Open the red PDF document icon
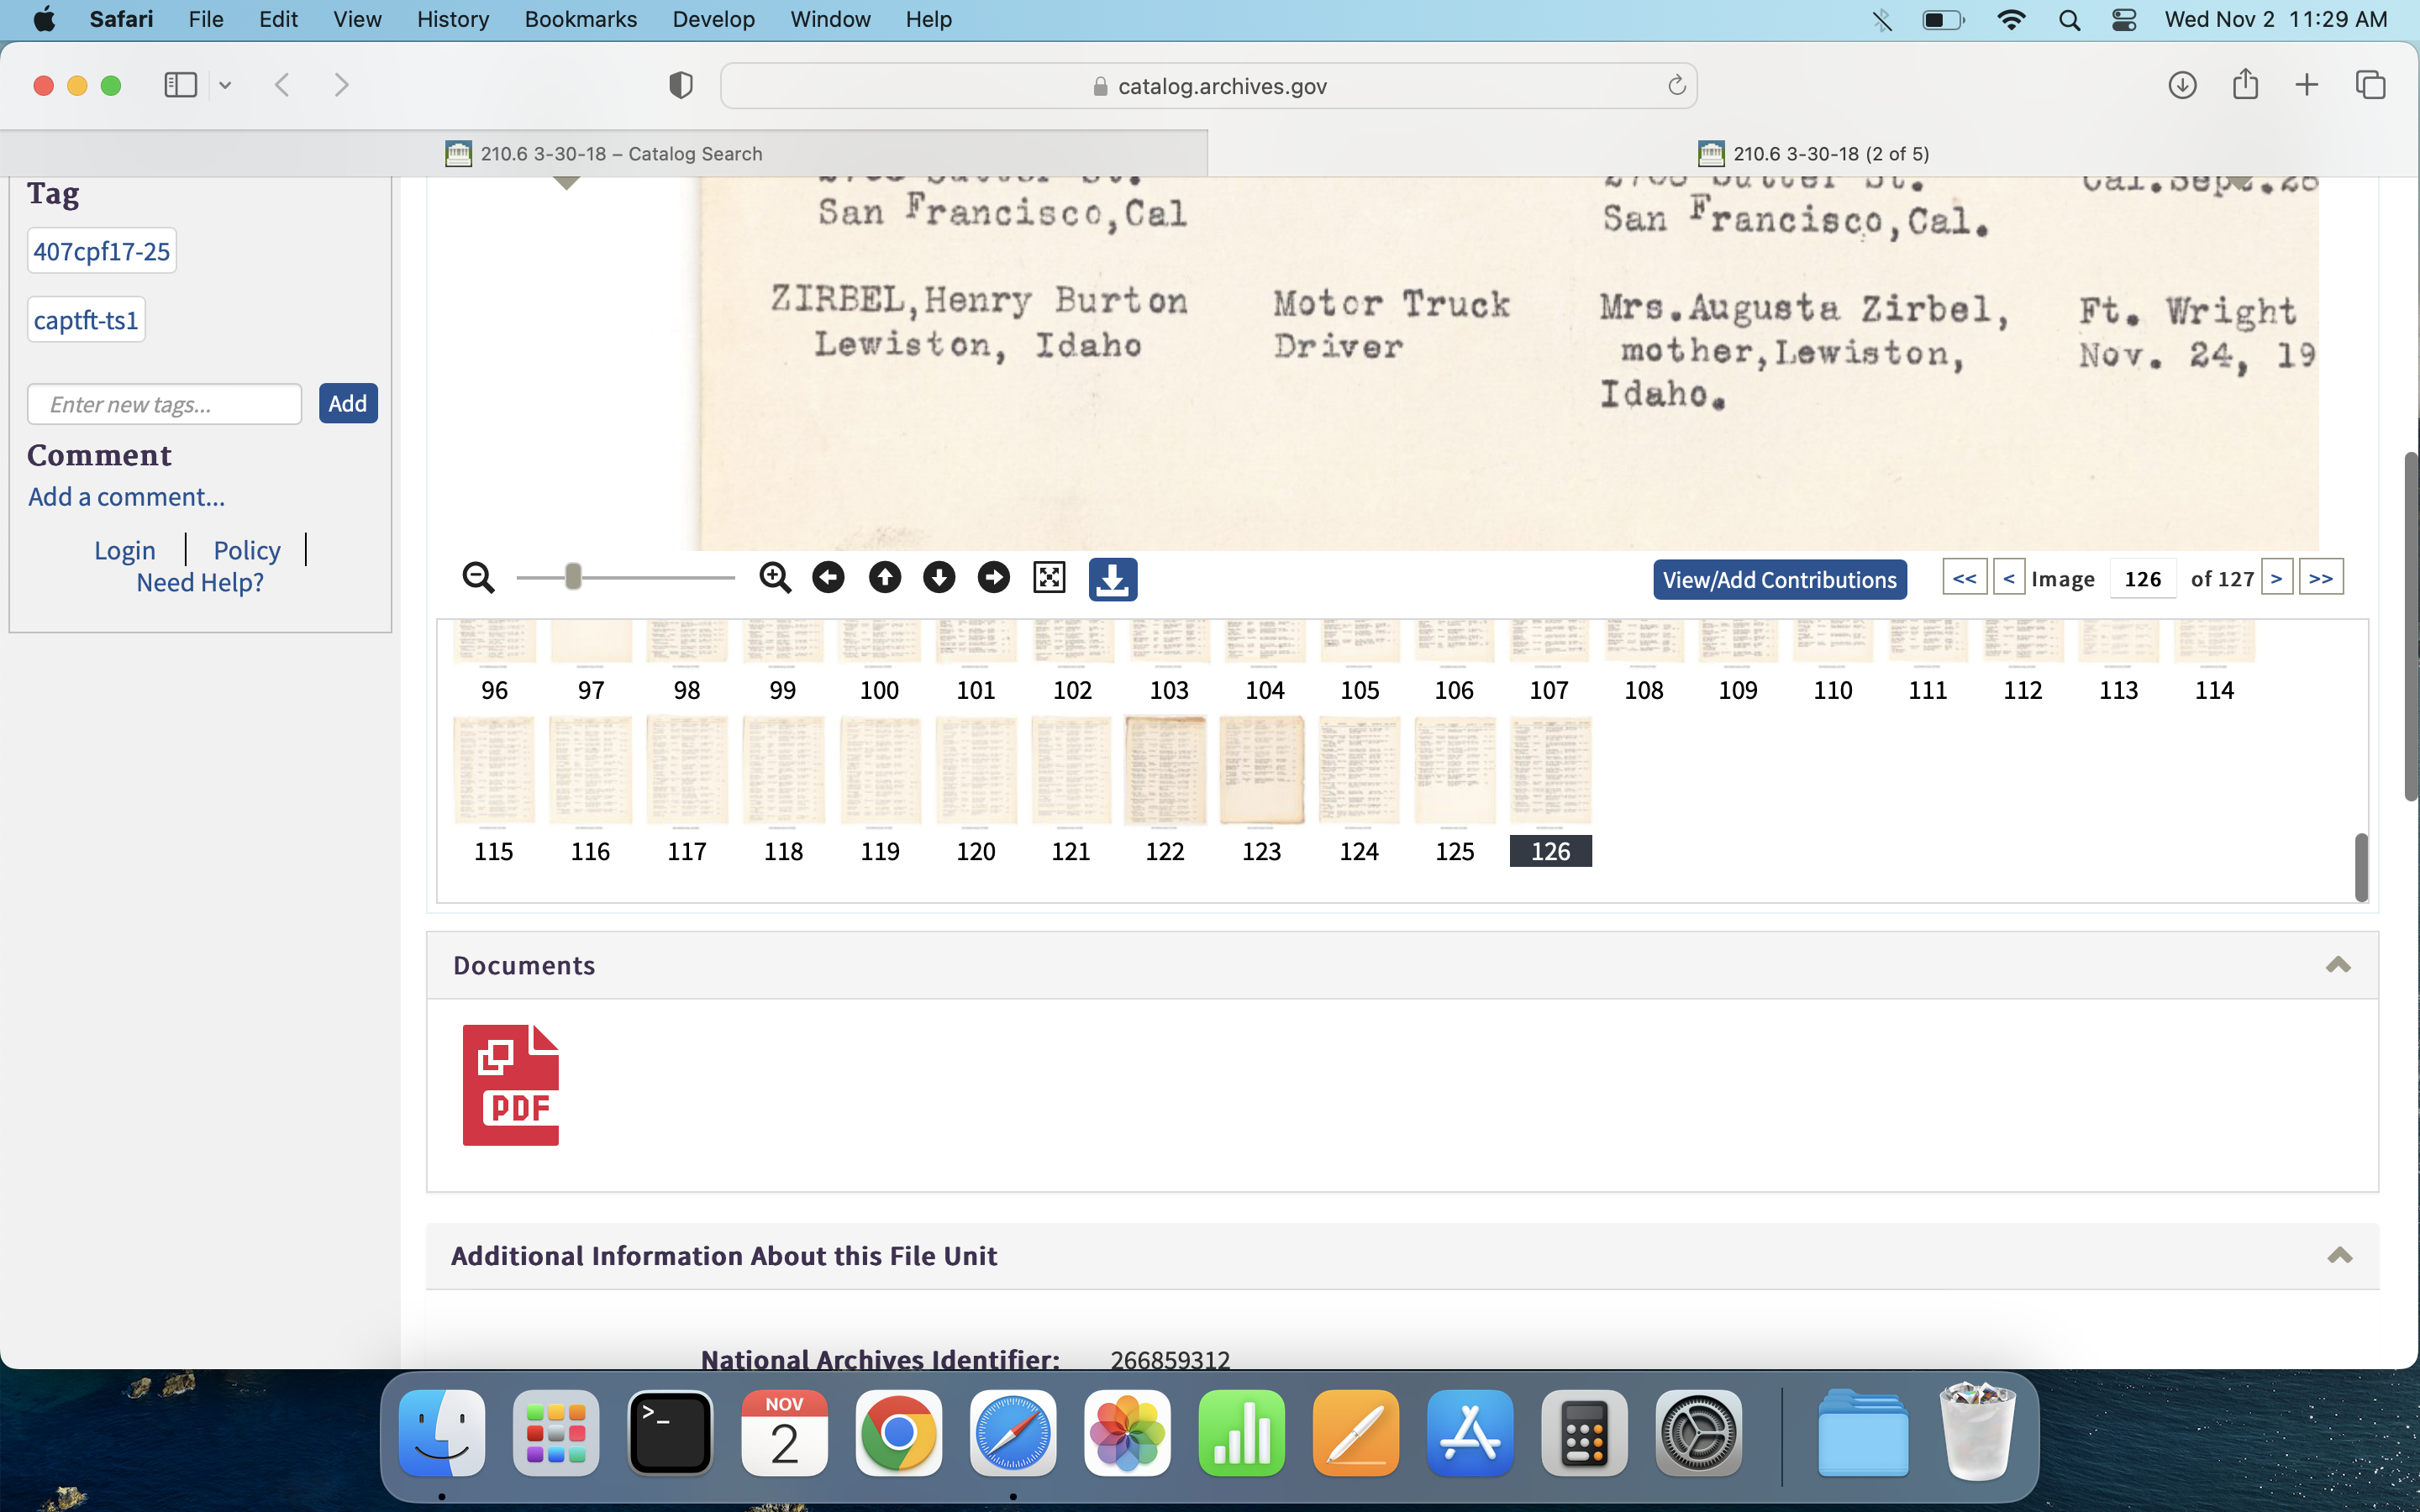 510,1085
